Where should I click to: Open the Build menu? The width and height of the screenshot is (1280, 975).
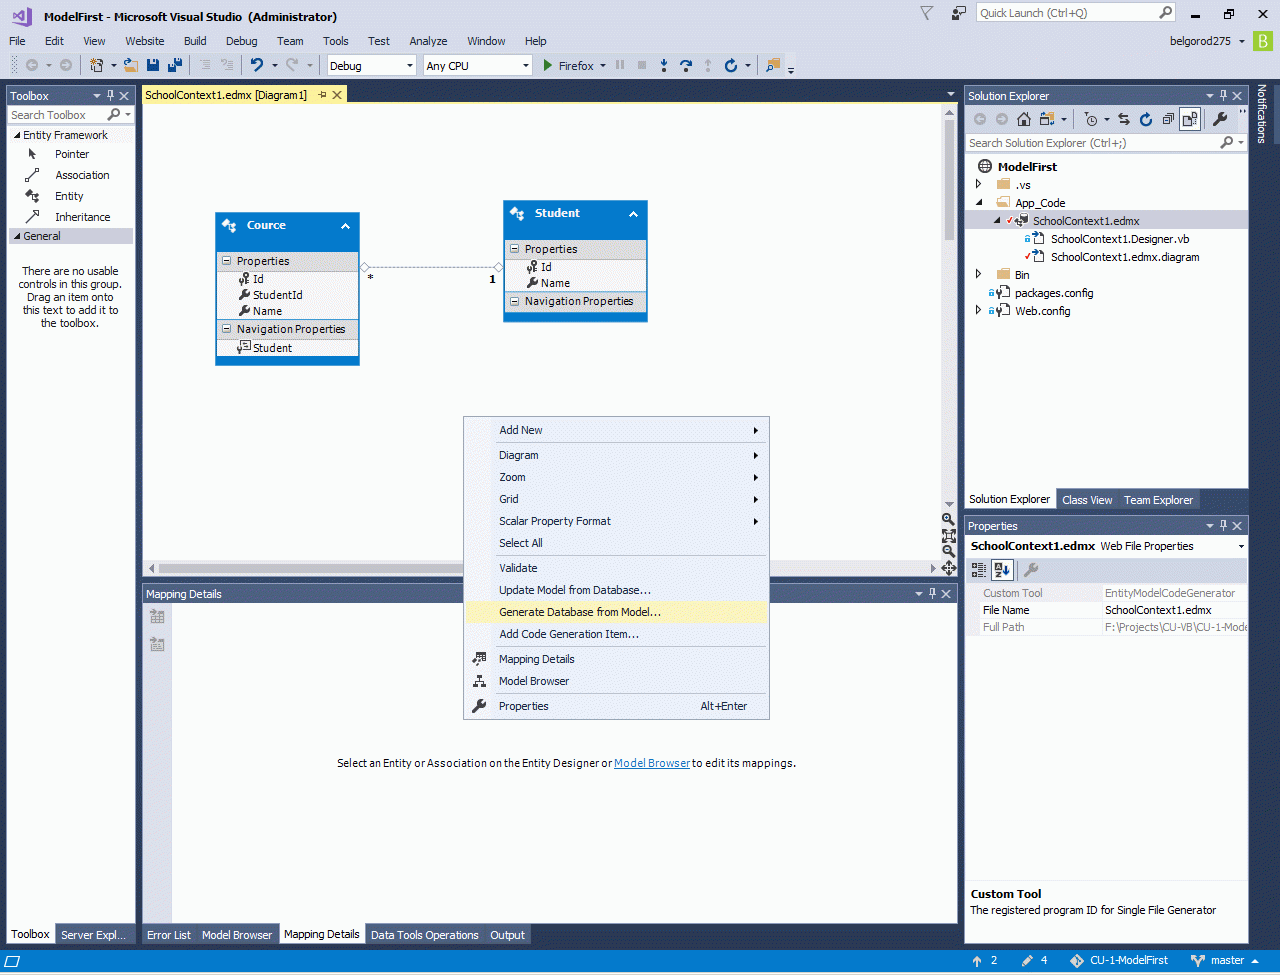point(195,41)
